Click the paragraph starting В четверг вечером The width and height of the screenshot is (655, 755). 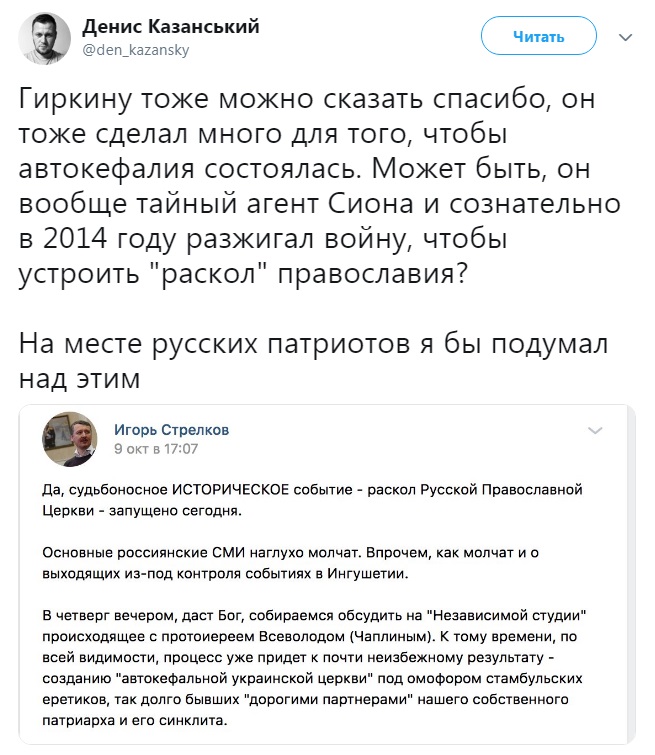click(314, 668)
